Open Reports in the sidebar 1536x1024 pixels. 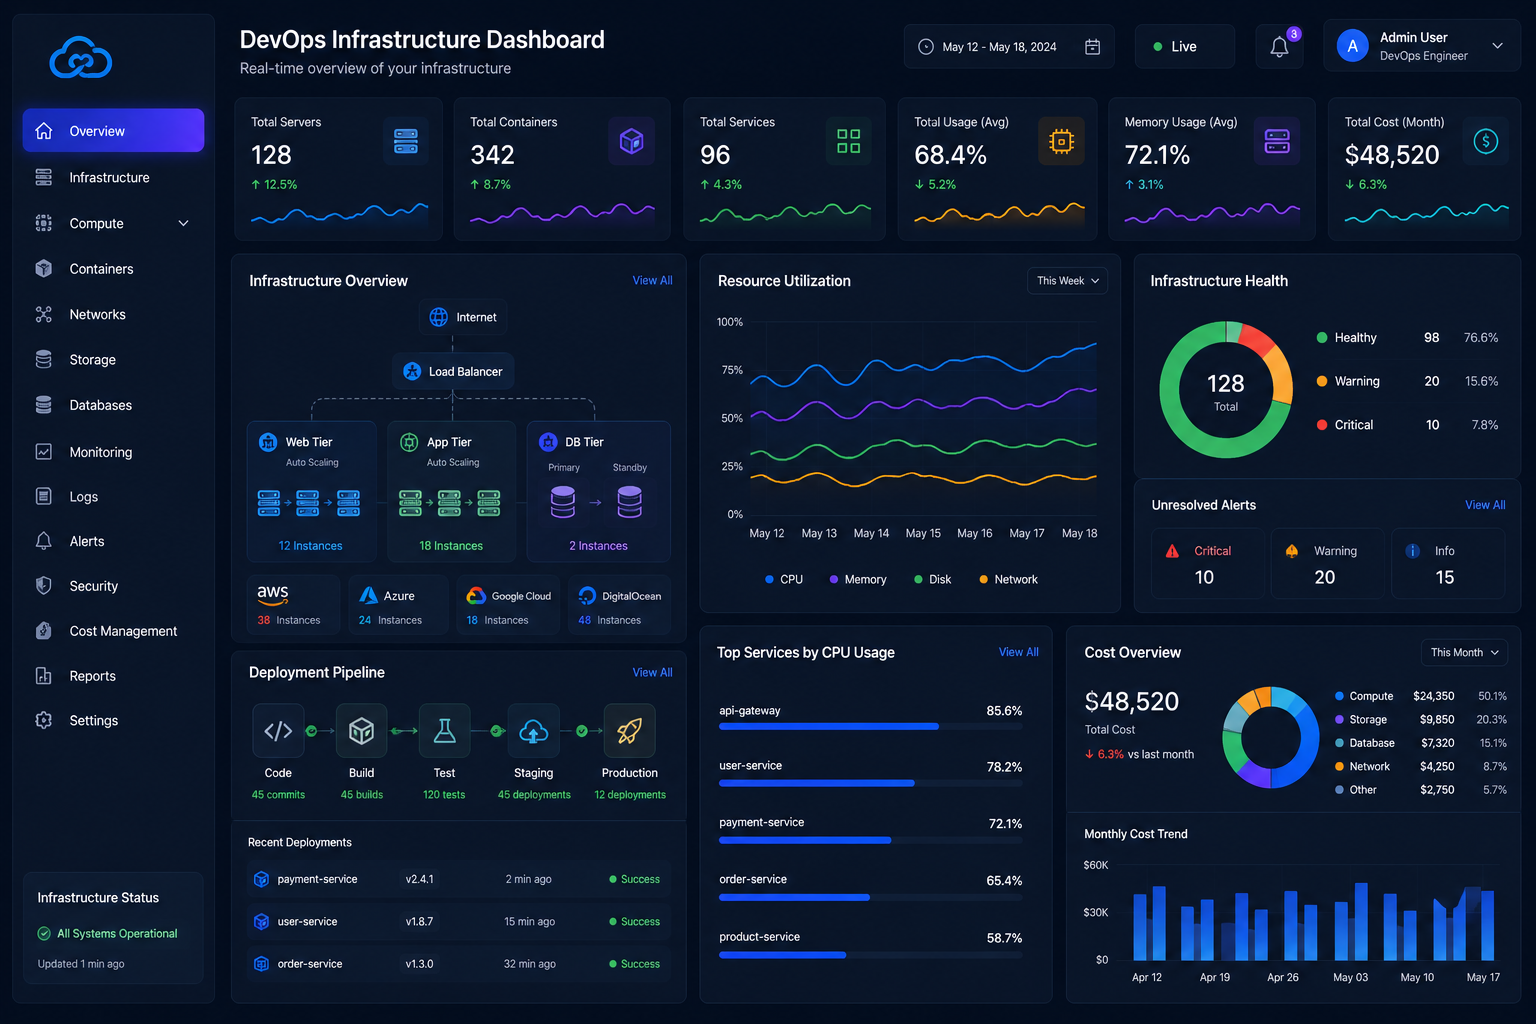pos(113,676)
